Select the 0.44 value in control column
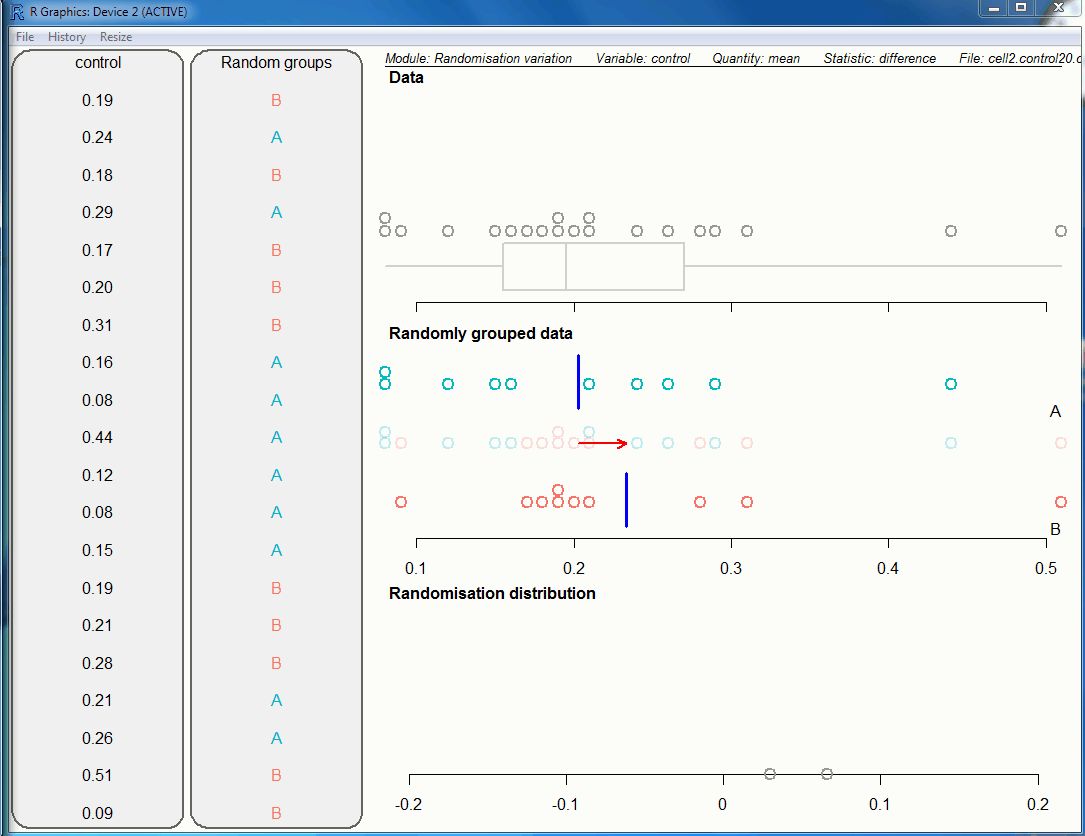The height and width of the screenshot is (836, 1085). (98, 438)
